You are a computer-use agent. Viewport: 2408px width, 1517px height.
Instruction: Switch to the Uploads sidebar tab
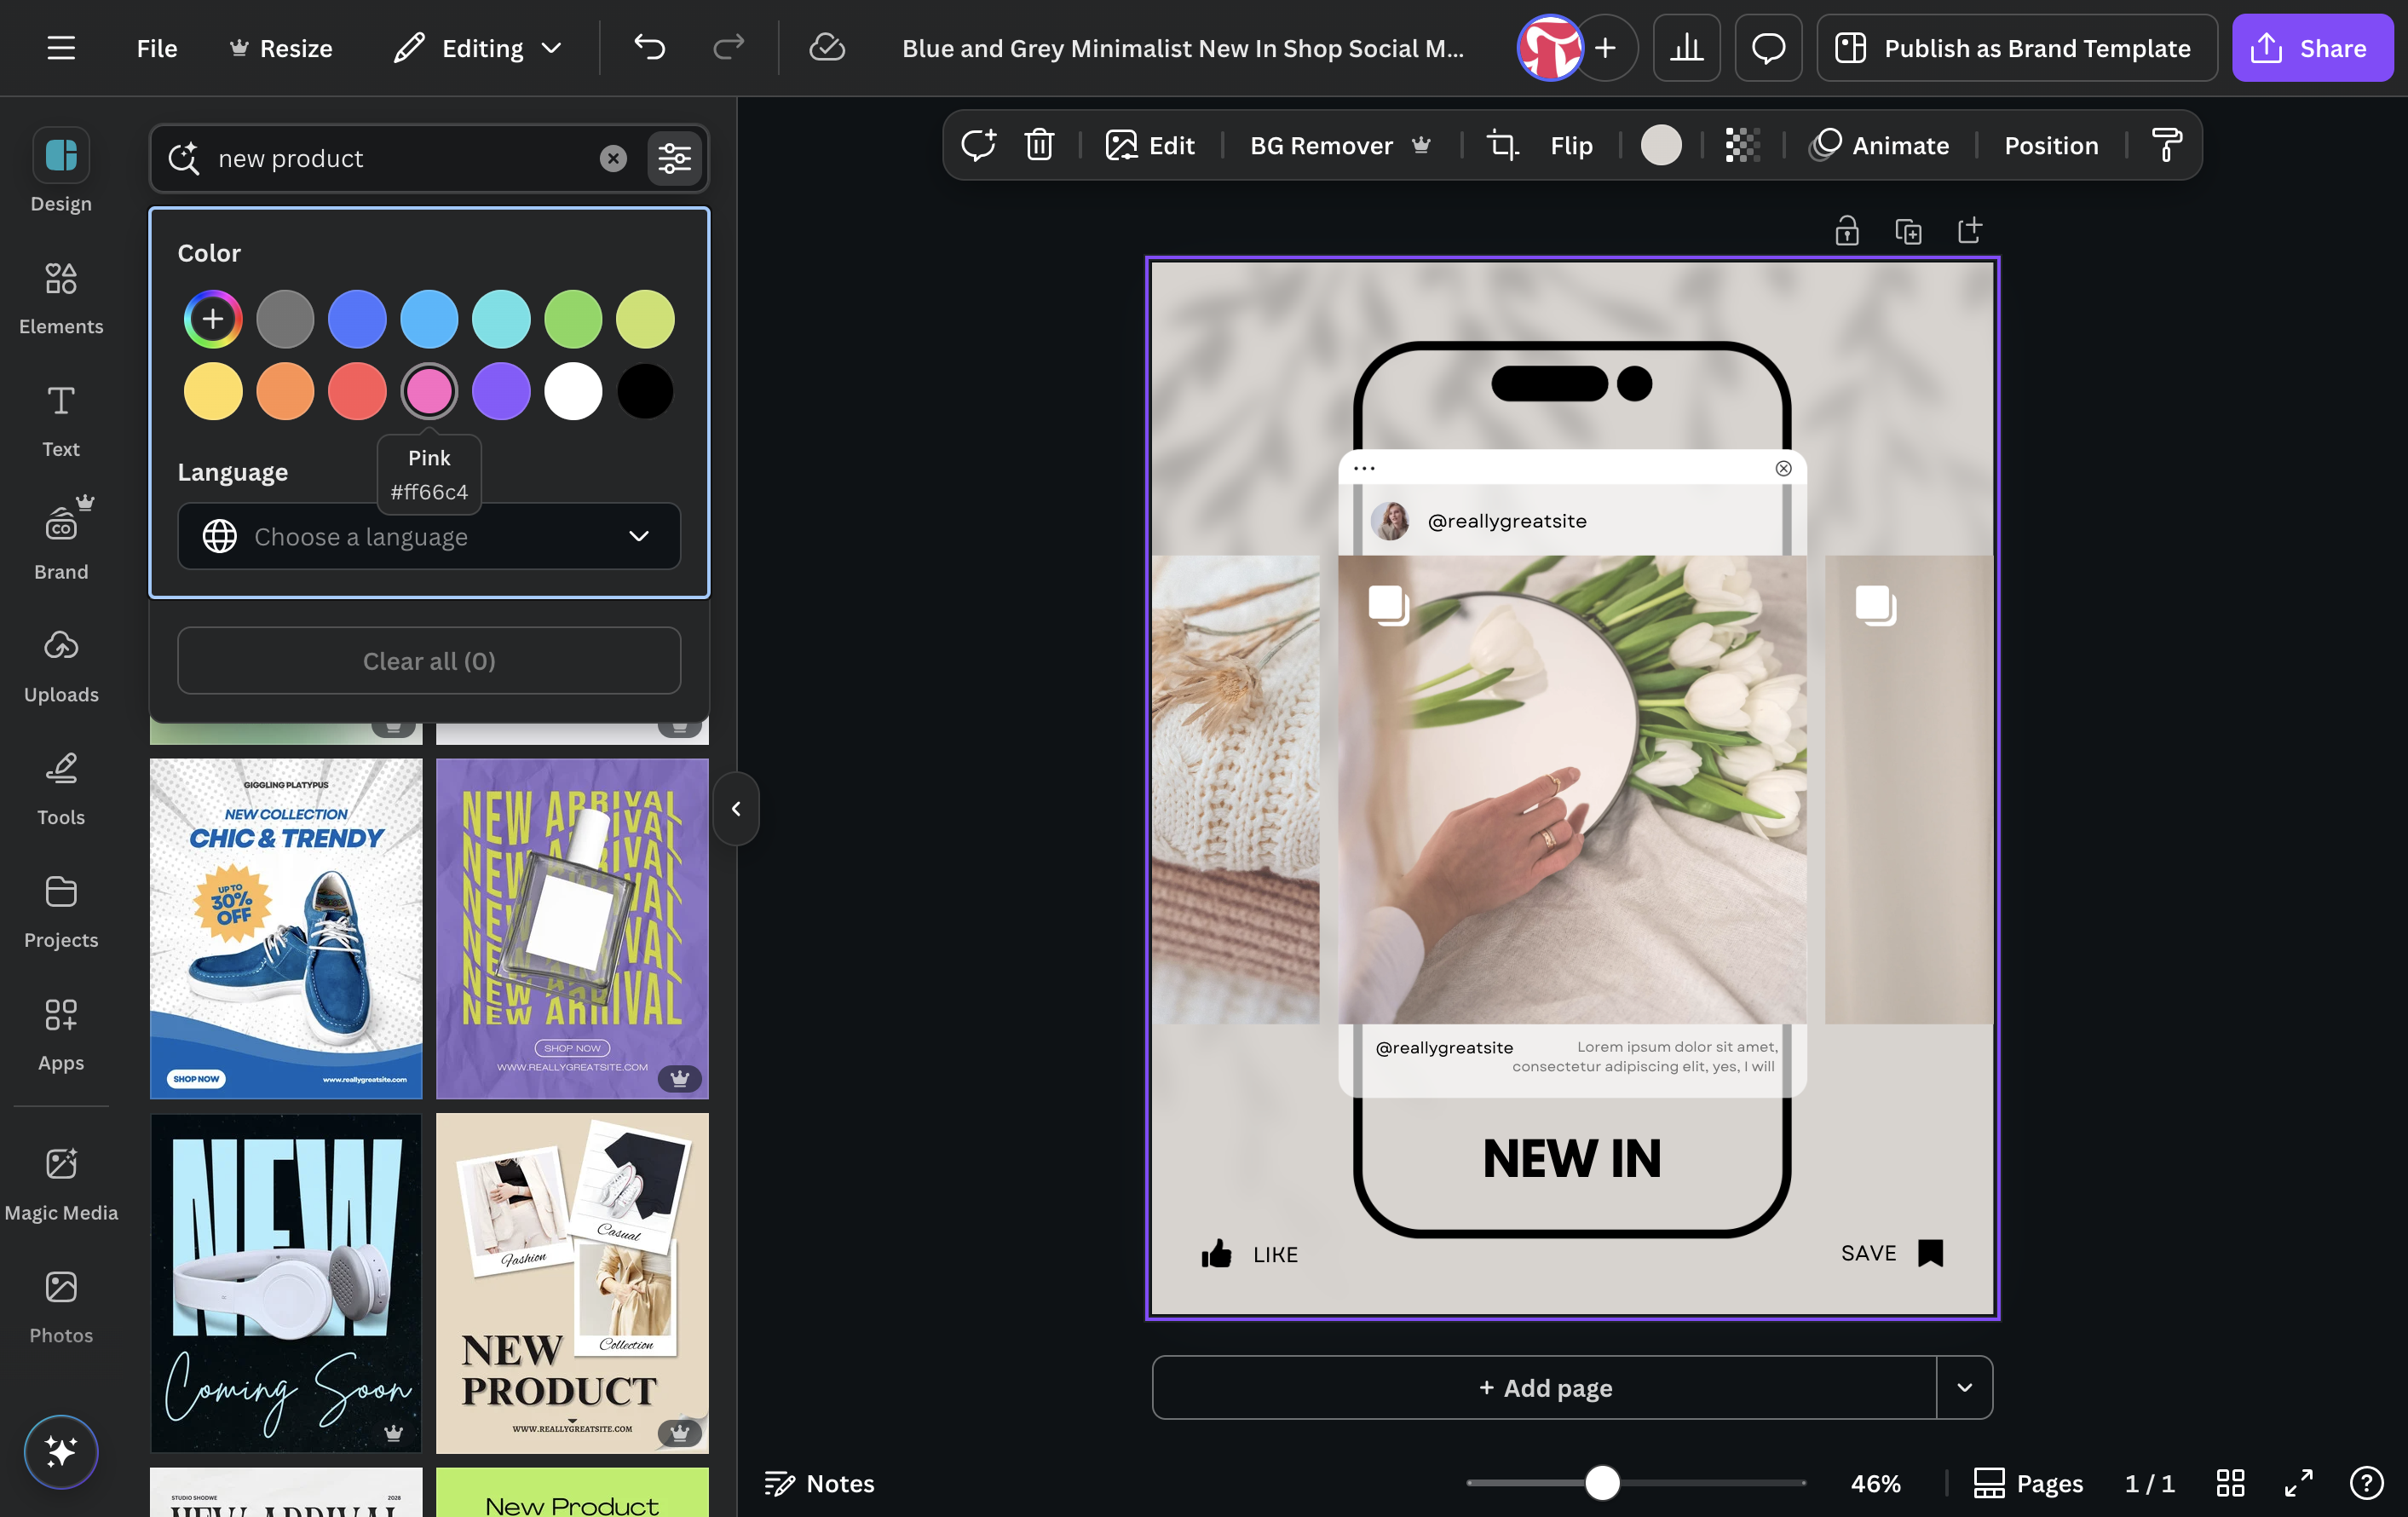(x=61, y=666)
